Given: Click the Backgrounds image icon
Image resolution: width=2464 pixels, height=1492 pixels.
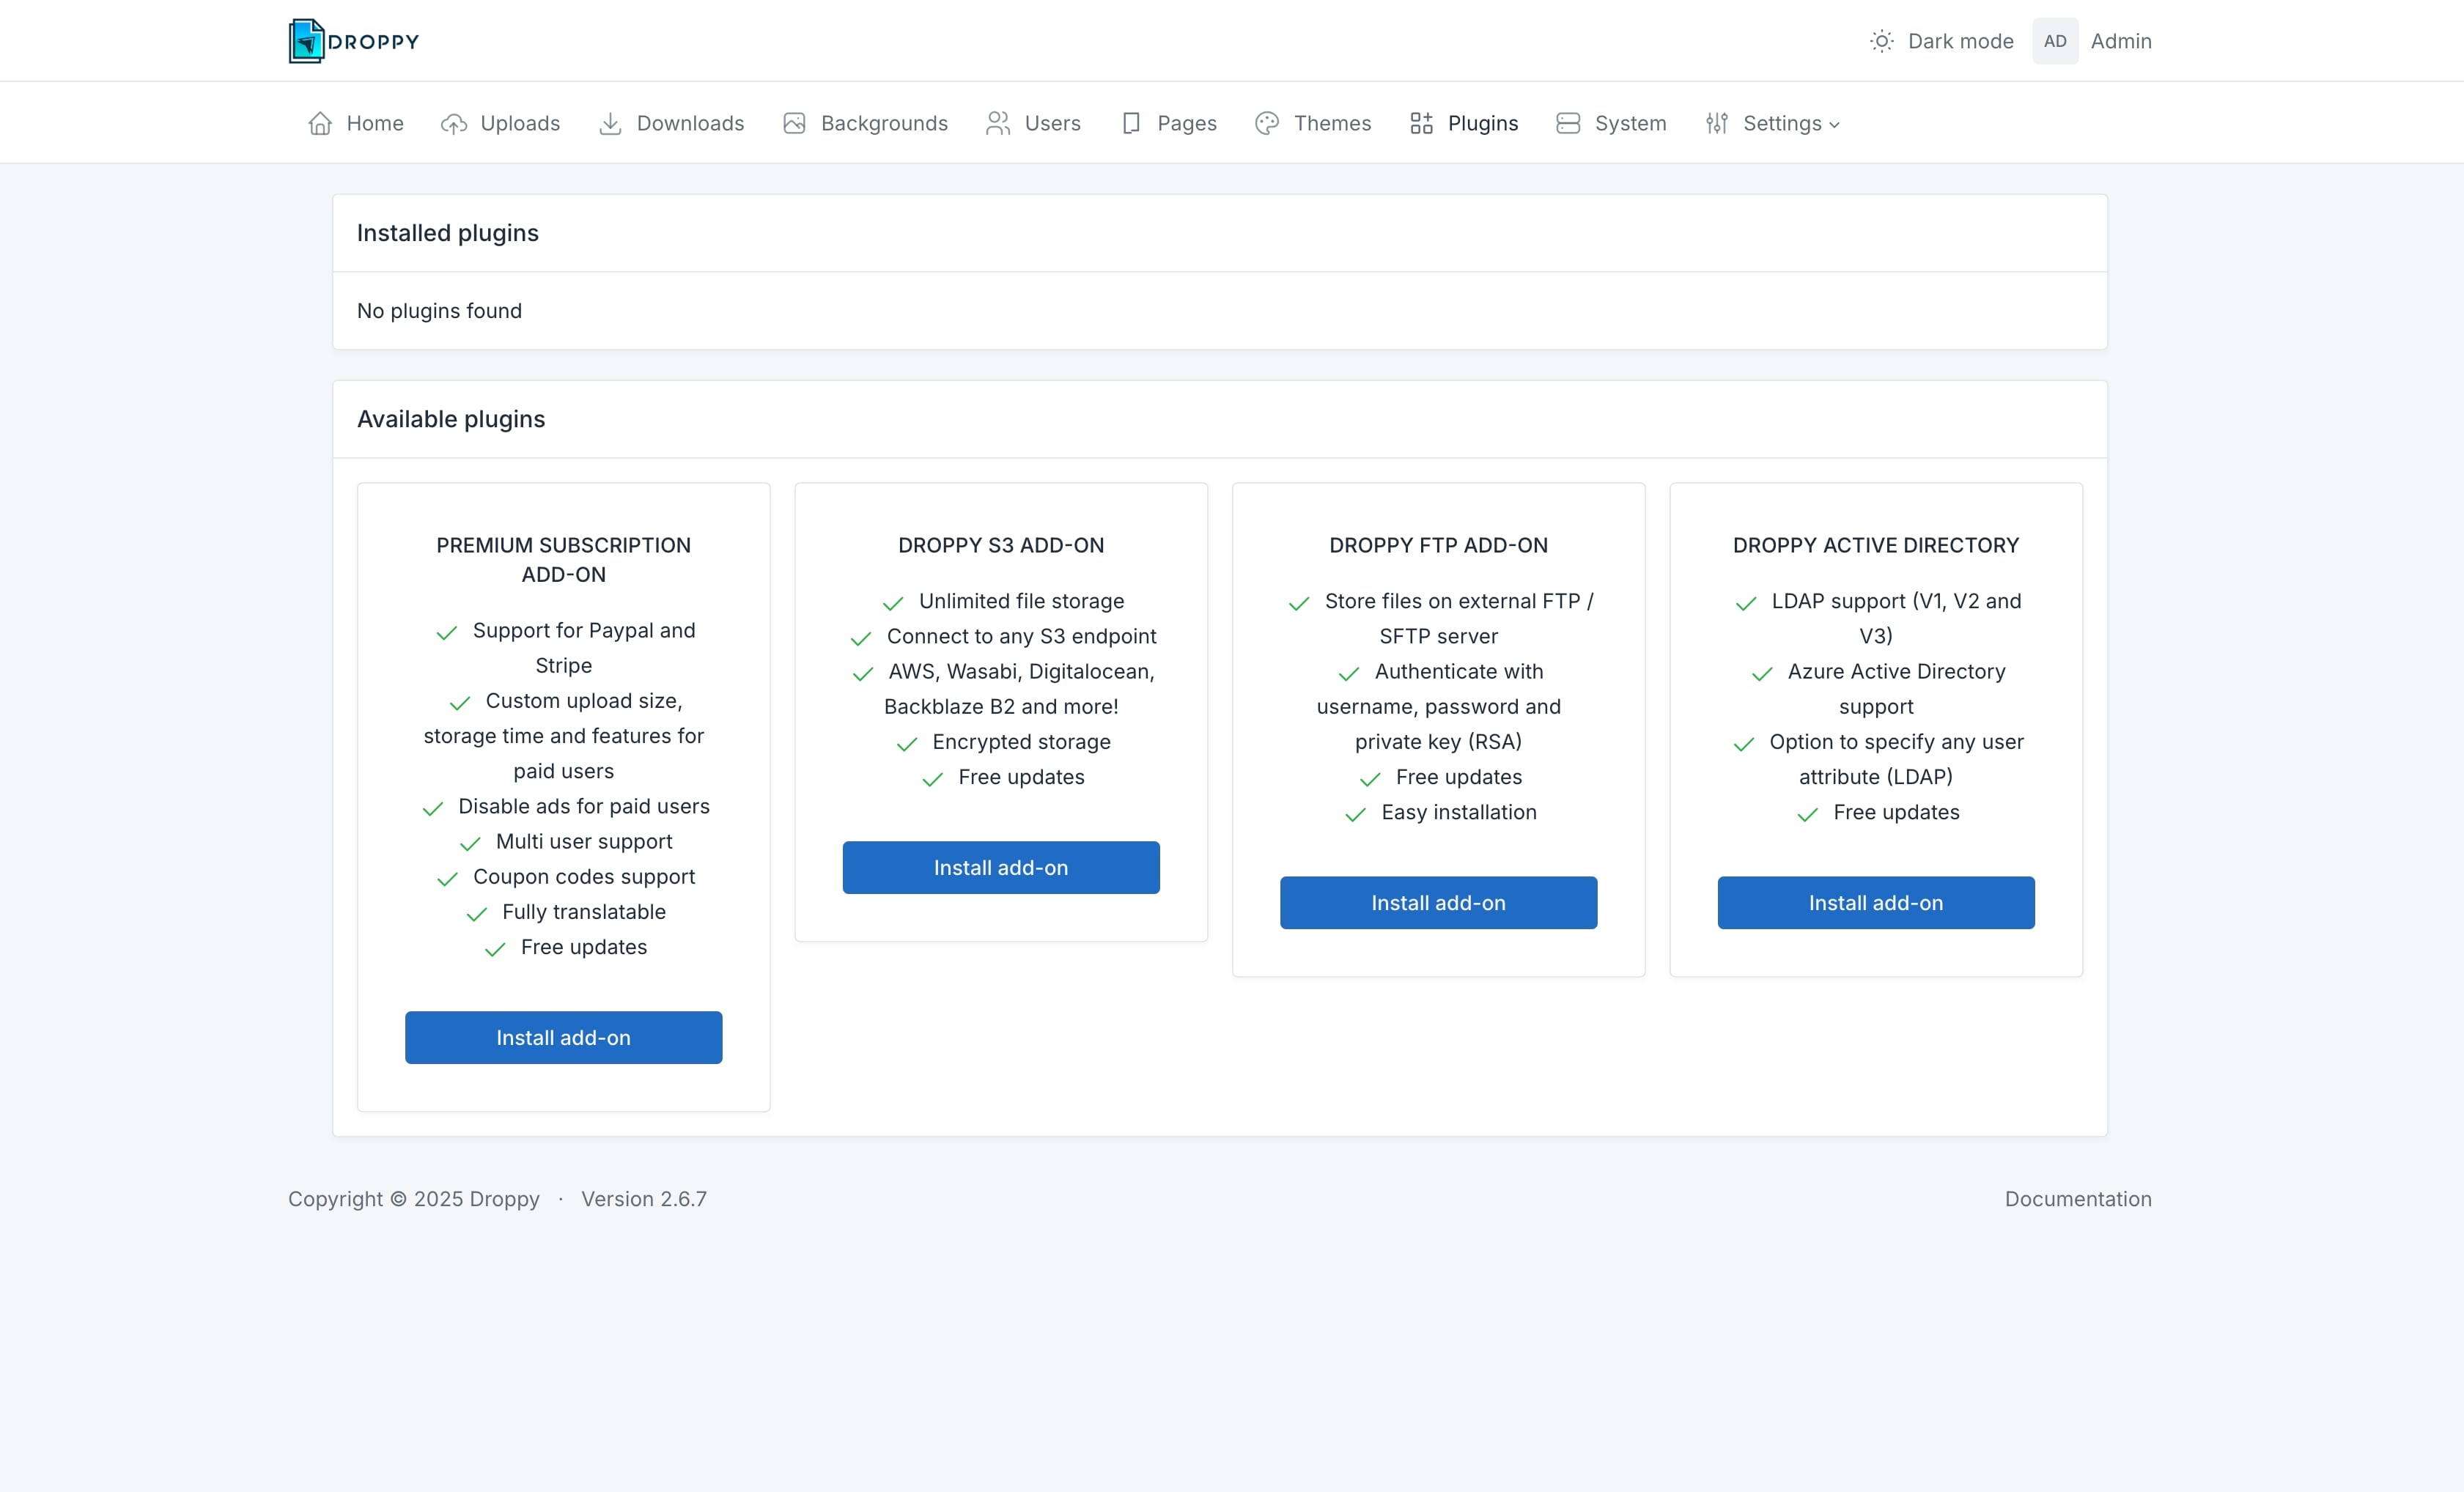Looking at the screenshot, I should 794,123.
